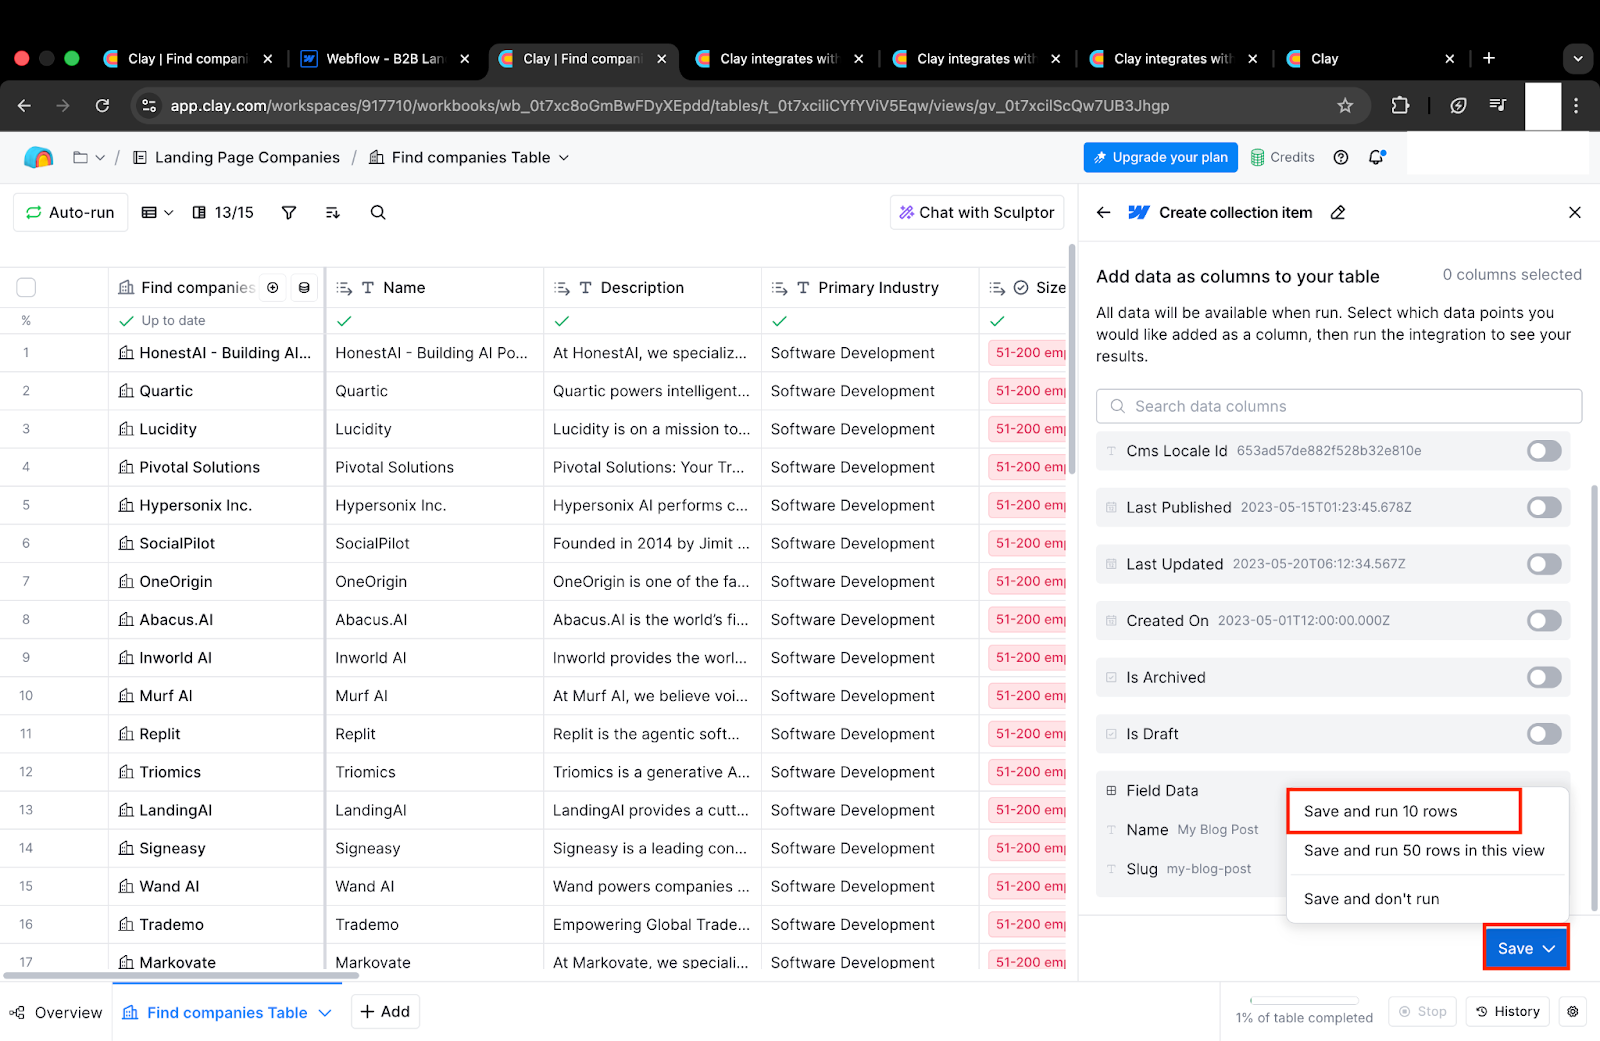Close the Create collection item panel
Viewport: 1600px width, 1041px height.
(1575, 212)
